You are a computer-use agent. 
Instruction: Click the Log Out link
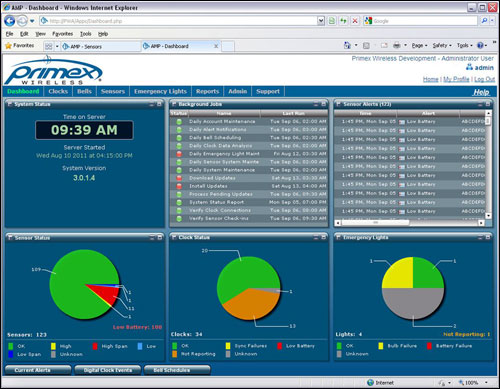484,79
